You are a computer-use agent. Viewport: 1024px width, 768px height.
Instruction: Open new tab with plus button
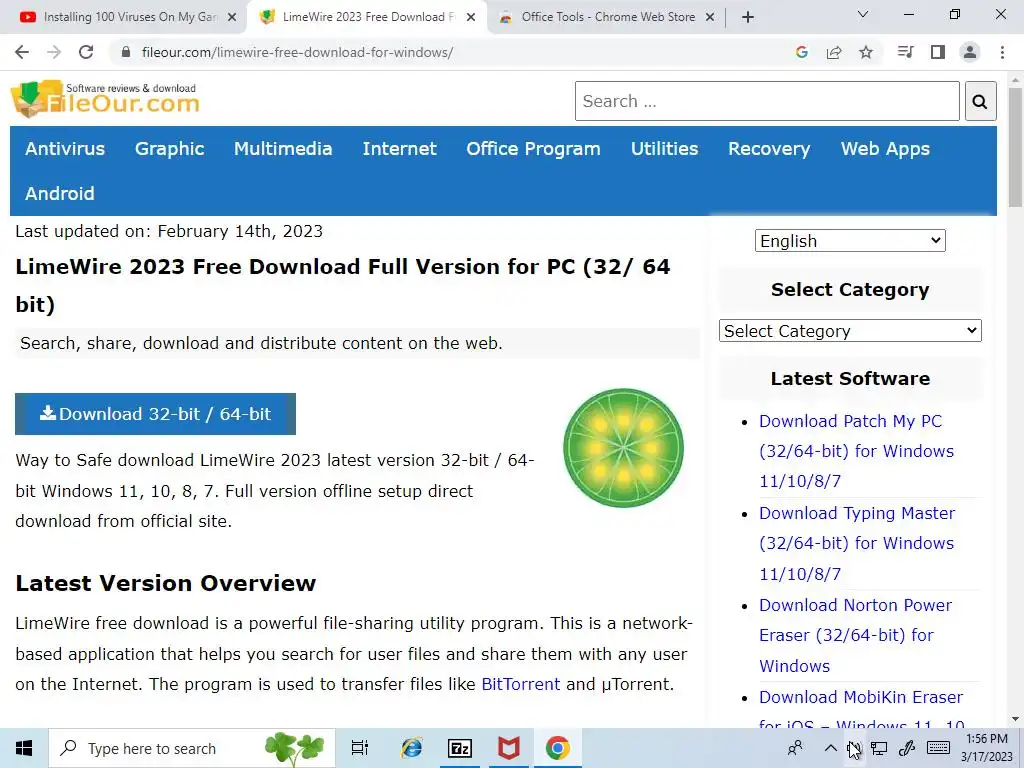[748, 17]
